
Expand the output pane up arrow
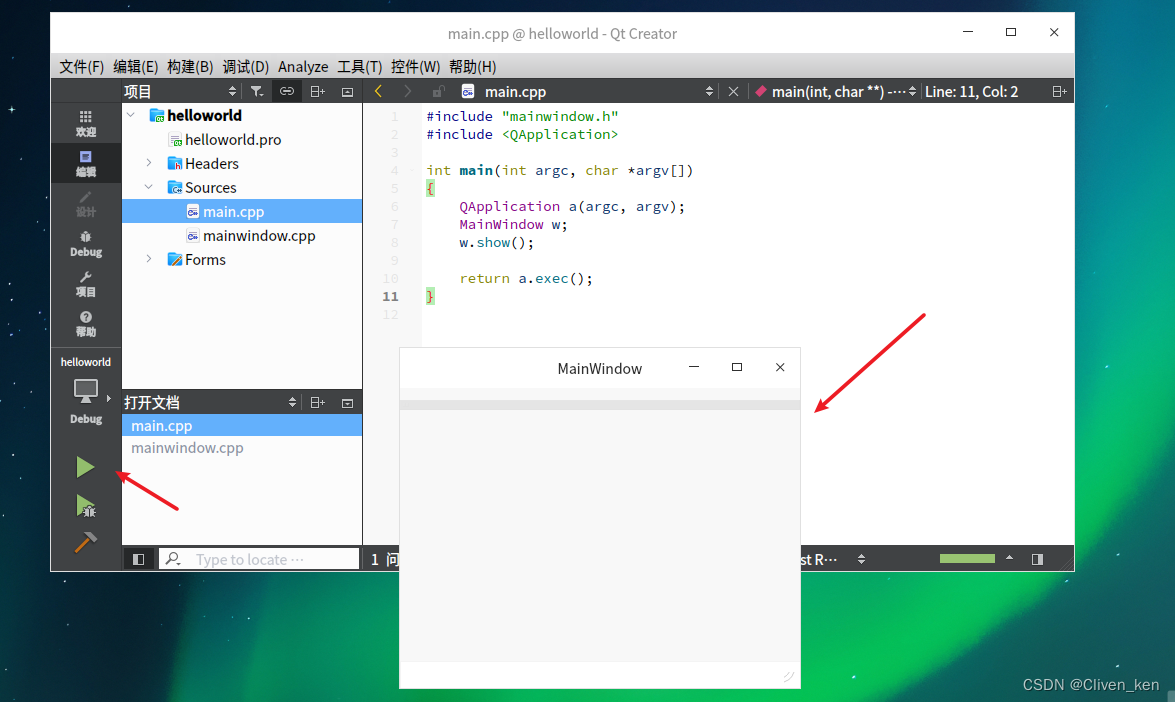[x=1009, y=558]
